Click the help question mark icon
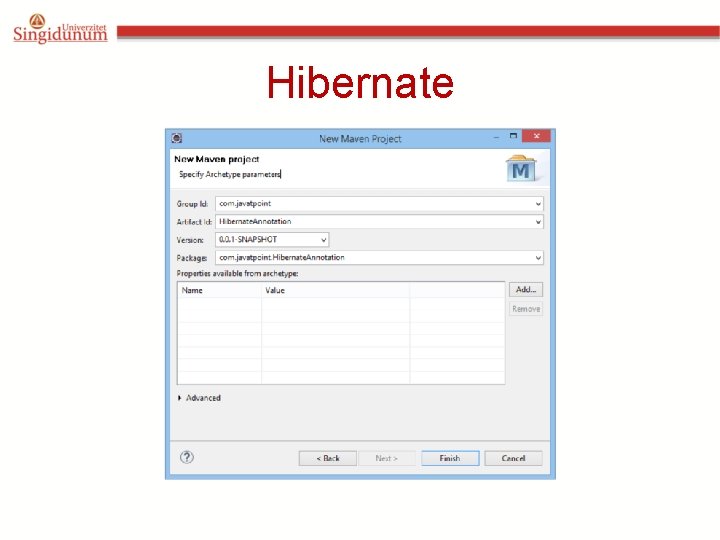The width and height of the screenshot is (720, 540). [x=187, y=457]
